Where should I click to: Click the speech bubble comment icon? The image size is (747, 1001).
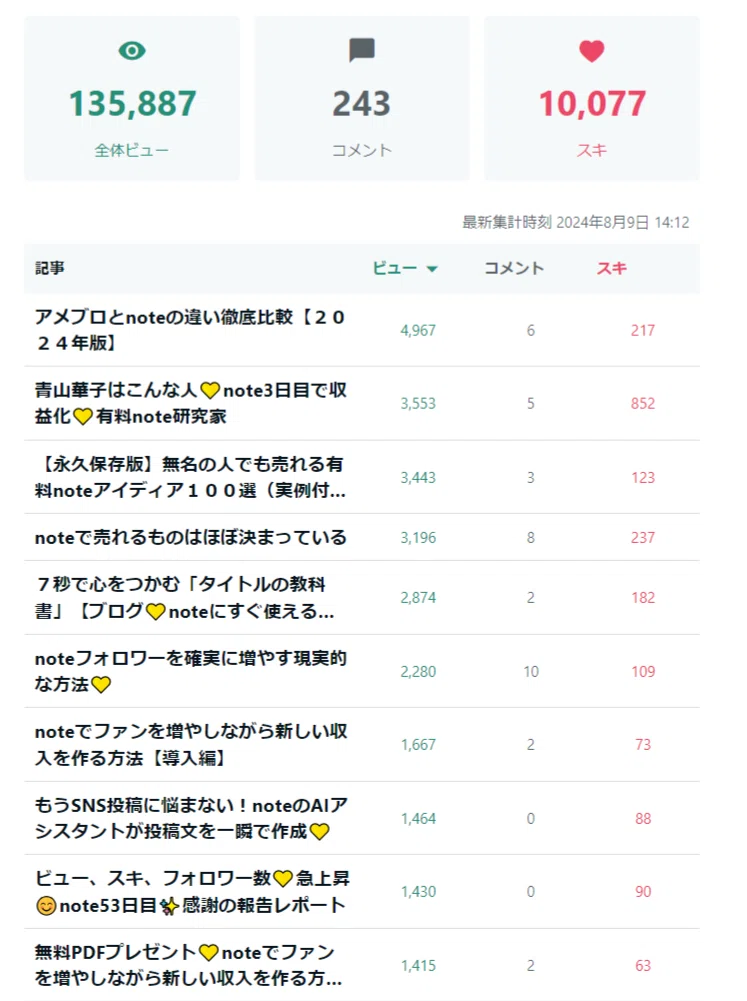362,50
